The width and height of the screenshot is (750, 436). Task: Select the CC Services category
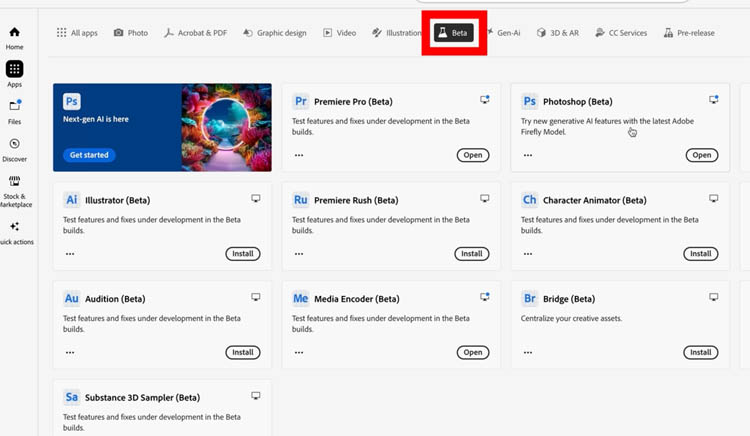pos(621,33)
